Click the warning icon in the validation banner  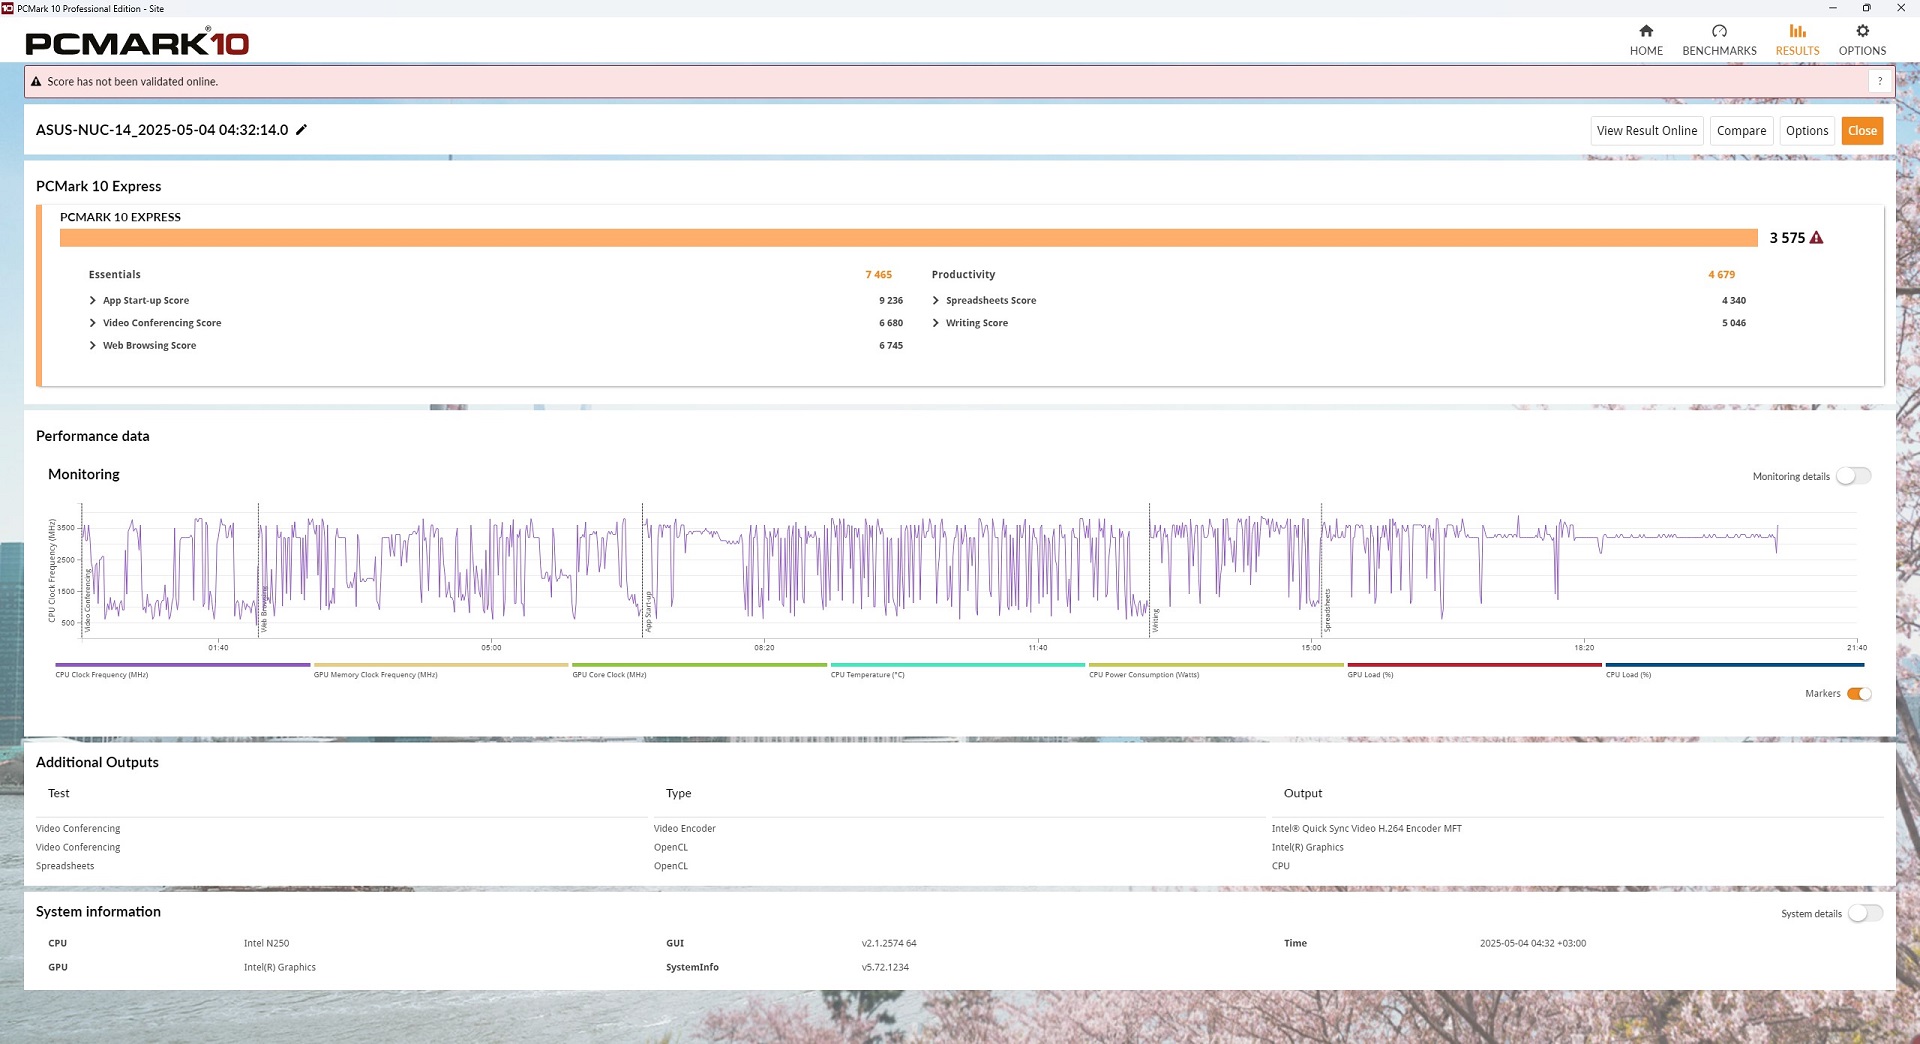(x=36, y=82)
